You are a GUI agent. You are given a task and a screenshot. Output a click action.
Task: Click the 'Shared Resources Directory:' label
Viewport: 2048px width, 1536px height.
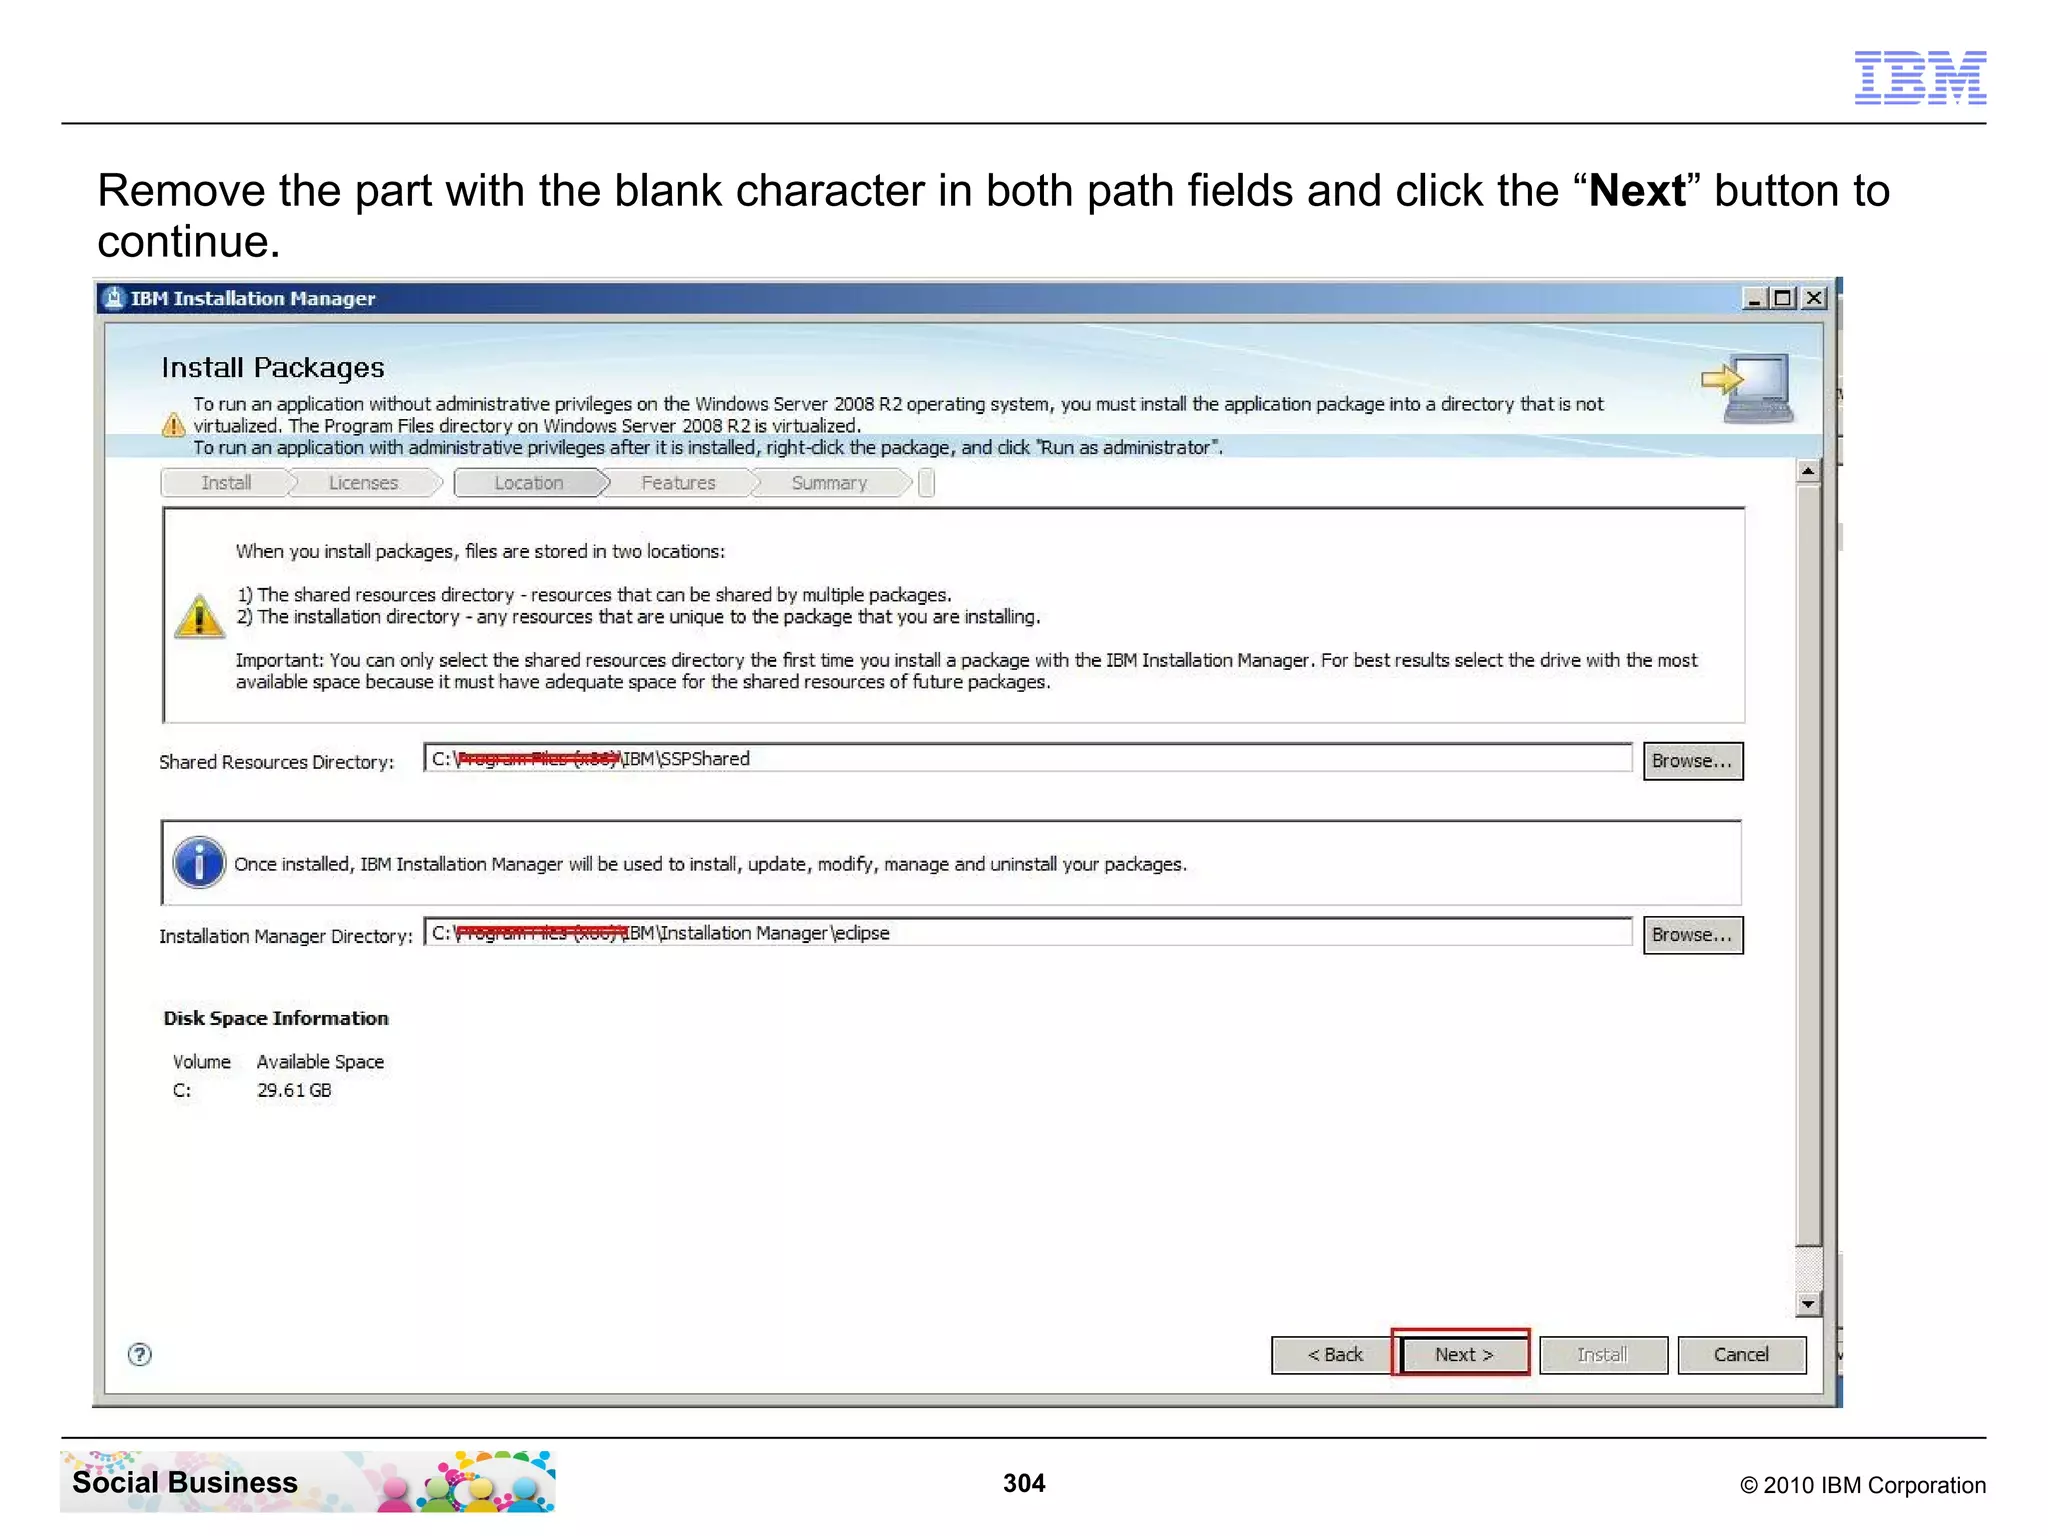click(277, 762)
